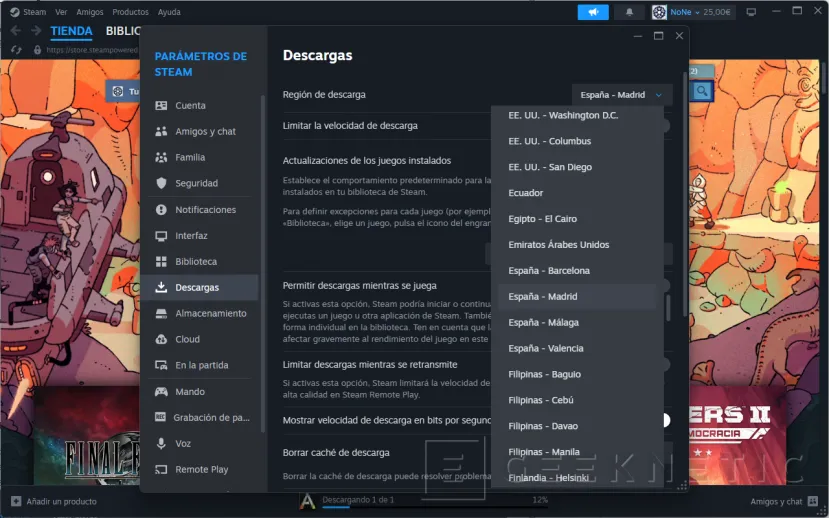
Task: Select Filipinas - Cebú region
Action: coord(577,400)
